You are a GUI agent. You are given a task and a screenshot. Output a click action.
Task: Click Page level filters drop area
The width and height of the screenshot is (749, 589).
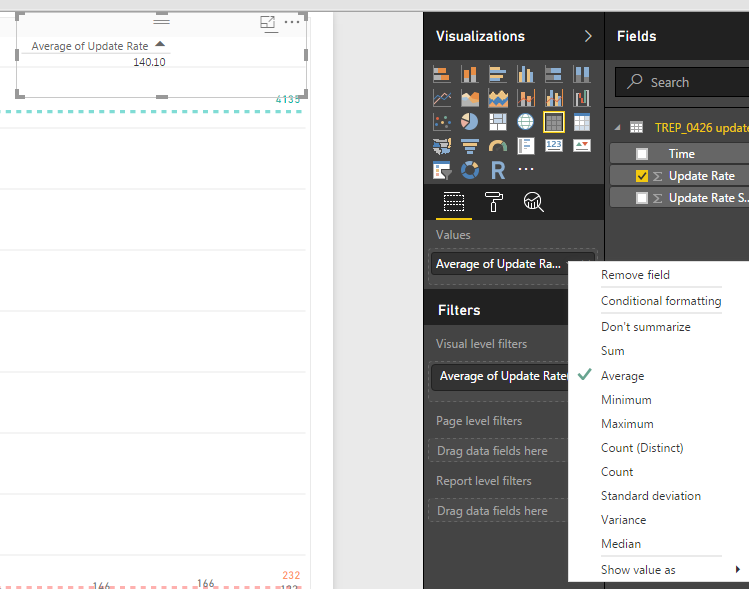point(497,451)
